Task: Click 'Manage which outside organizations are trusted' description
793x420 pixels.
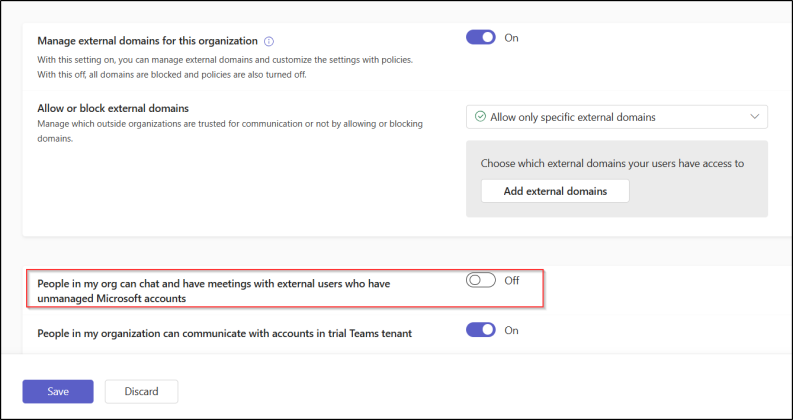Action: (x=230, y=131)
